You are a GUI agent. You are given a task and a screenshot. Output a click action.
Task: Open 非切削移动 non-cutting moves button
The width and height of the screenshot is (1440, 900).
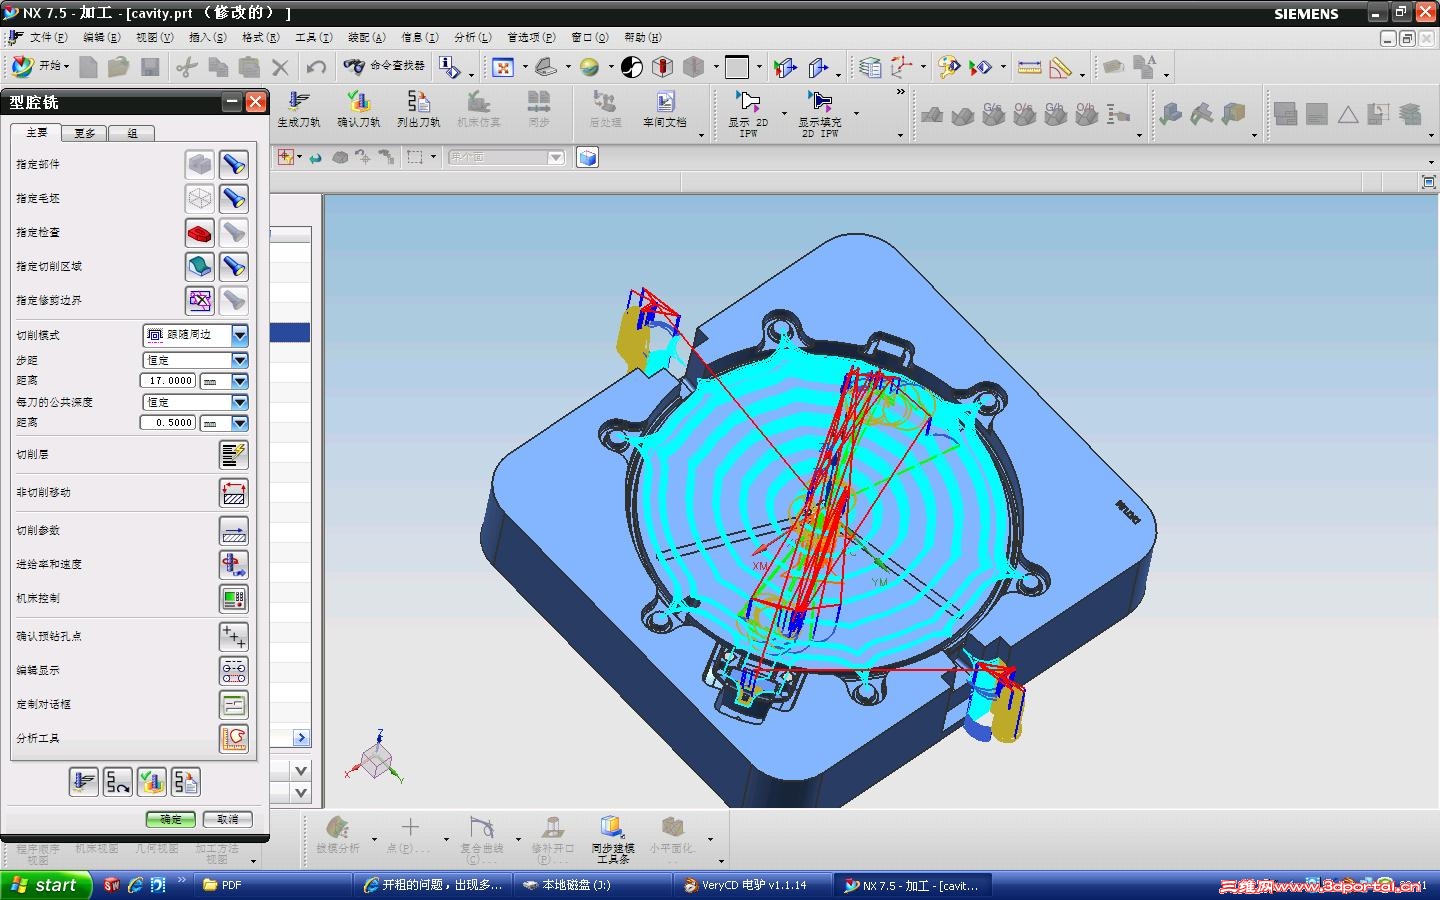(234, 493)
